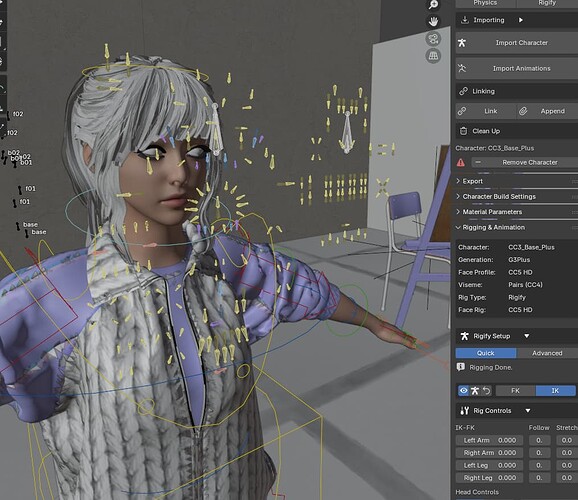Open the Quick rigify tab
The image size is (578, 500).
click(x=486, y=353)
